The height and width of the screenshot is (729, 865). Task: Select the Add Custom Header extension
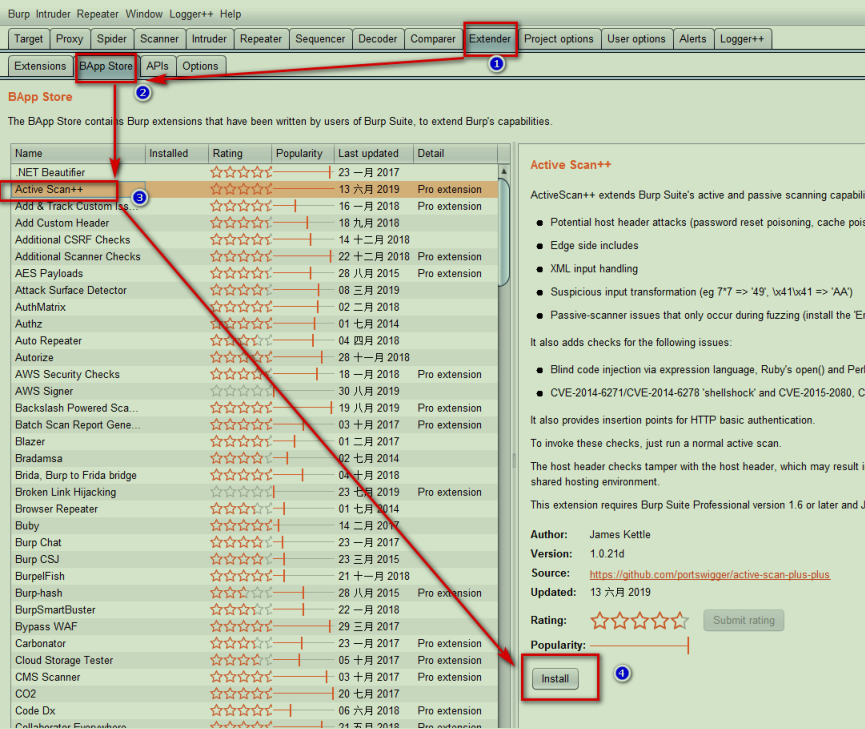click(254, 223)
